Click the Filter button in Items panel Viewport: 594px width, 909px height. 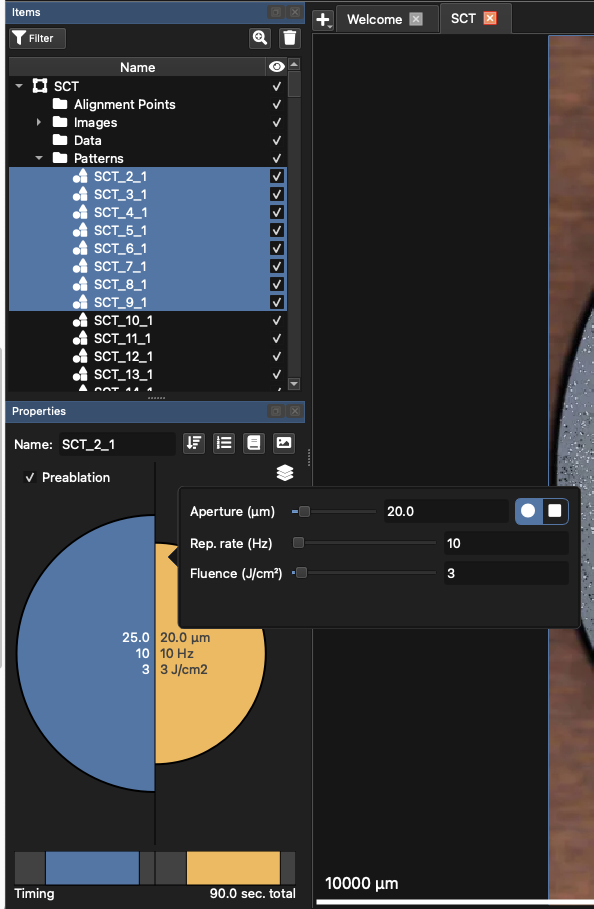(x=38, y=38)
